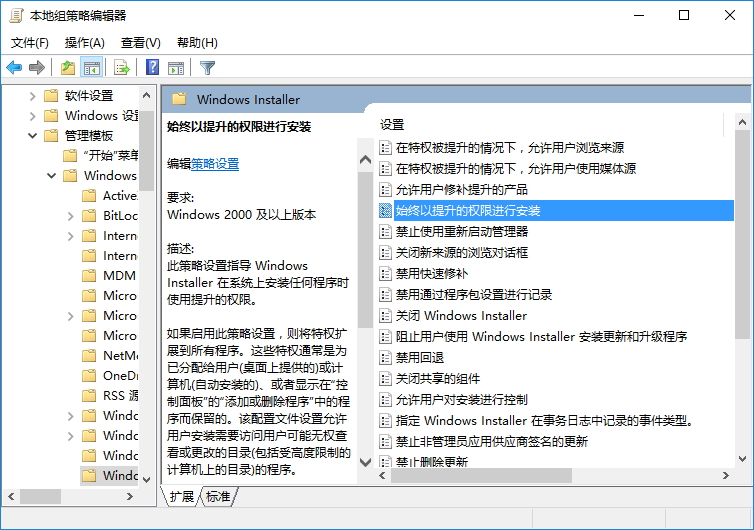Click the Back arrow toolbar icon
Image resolution: width=754 pixels, height=530 pixels.
[14, 67]
